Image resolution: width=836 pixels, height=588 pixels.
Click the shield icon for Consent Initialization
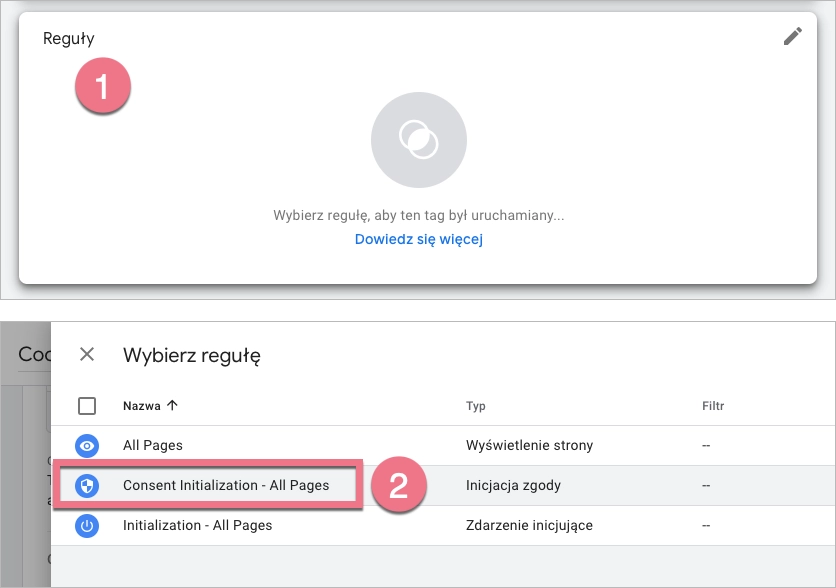[x=87, y=485]
